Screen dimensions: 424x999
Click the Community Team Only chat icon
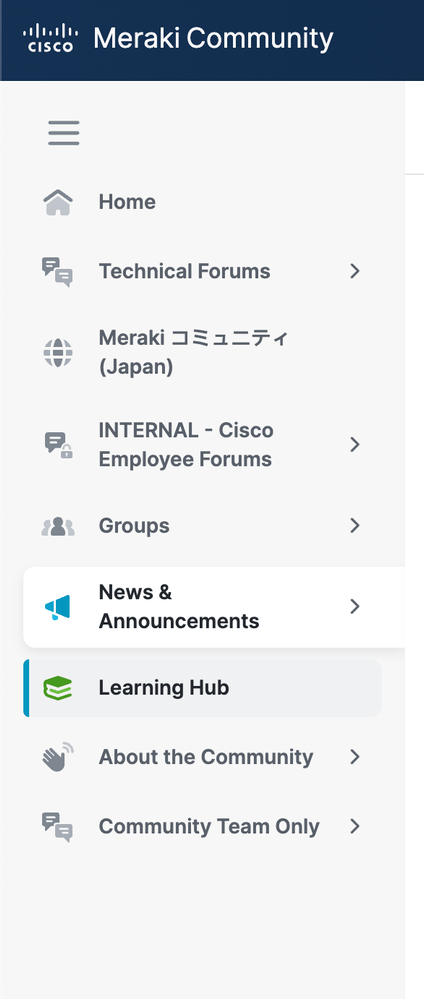[57, 827]
